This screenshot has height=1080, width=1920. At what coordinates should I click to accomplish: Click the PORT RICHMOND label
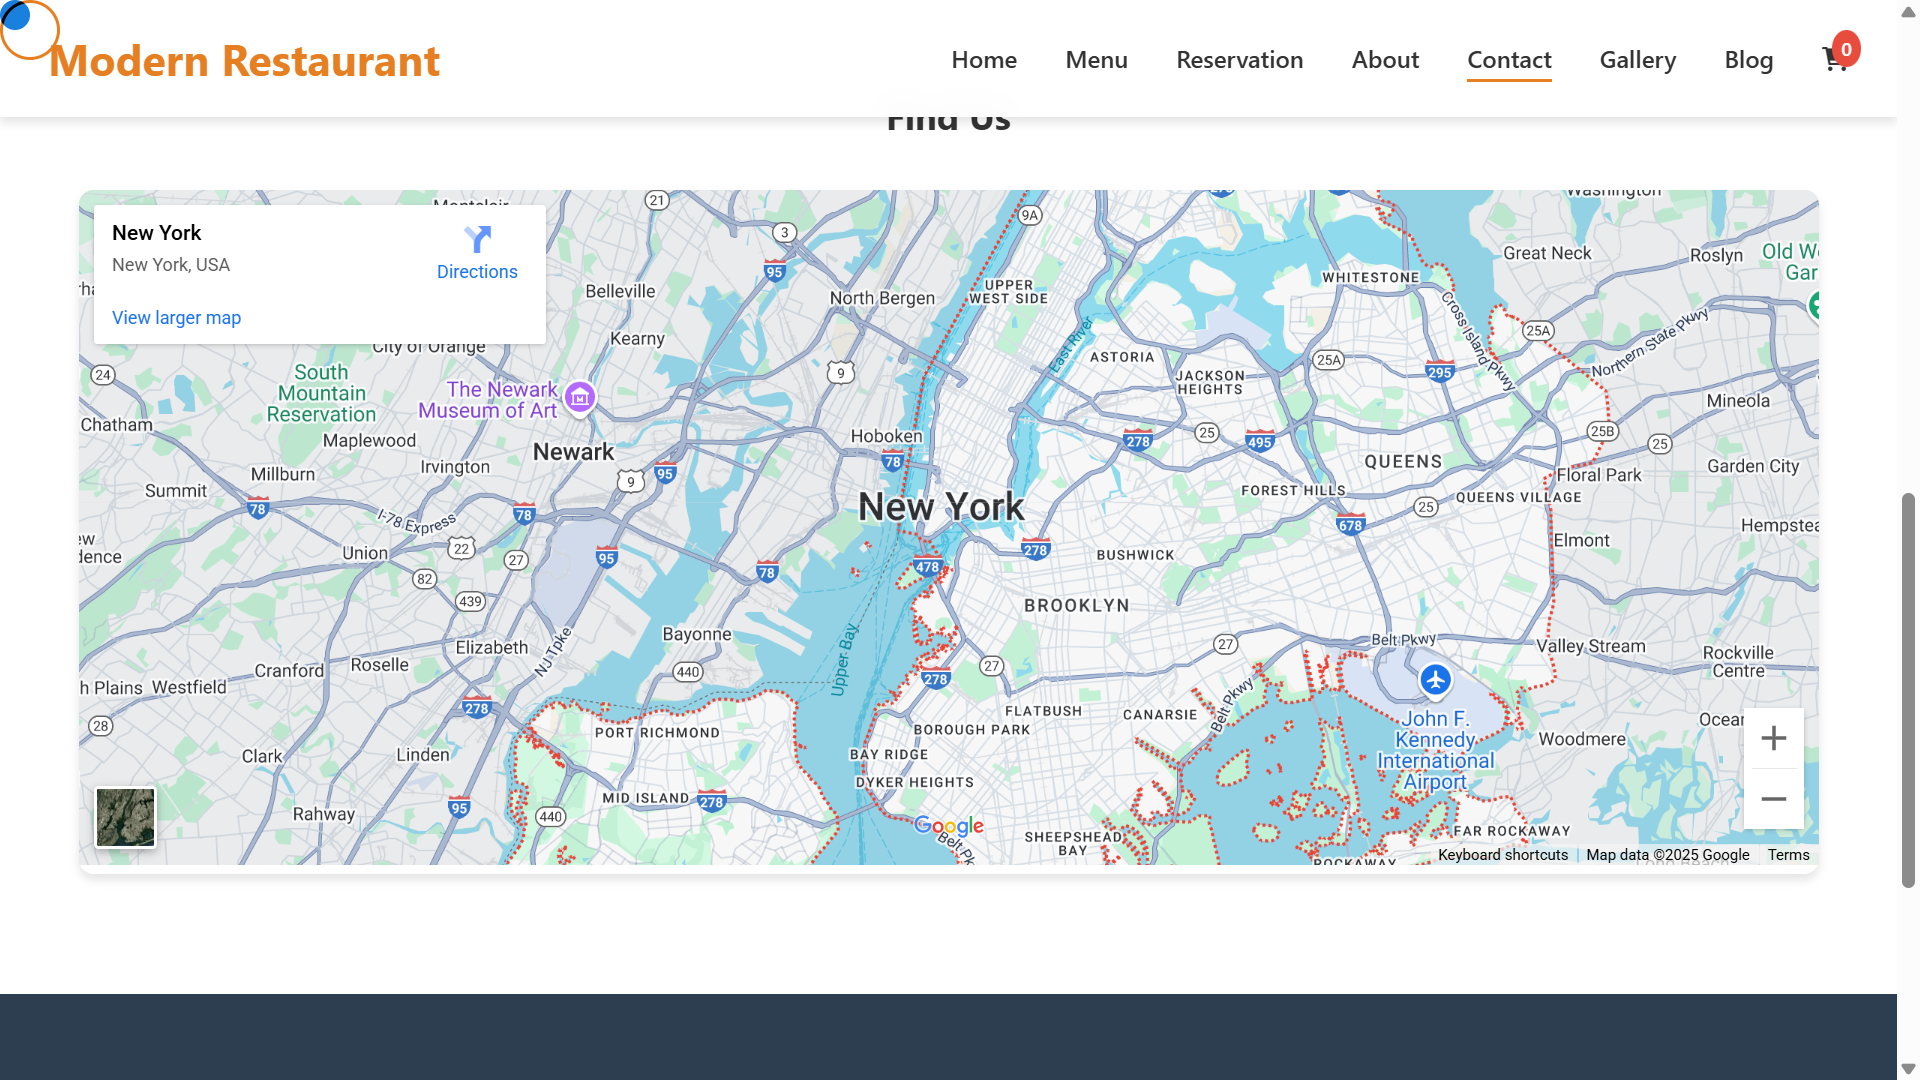[x=657, y=733]
